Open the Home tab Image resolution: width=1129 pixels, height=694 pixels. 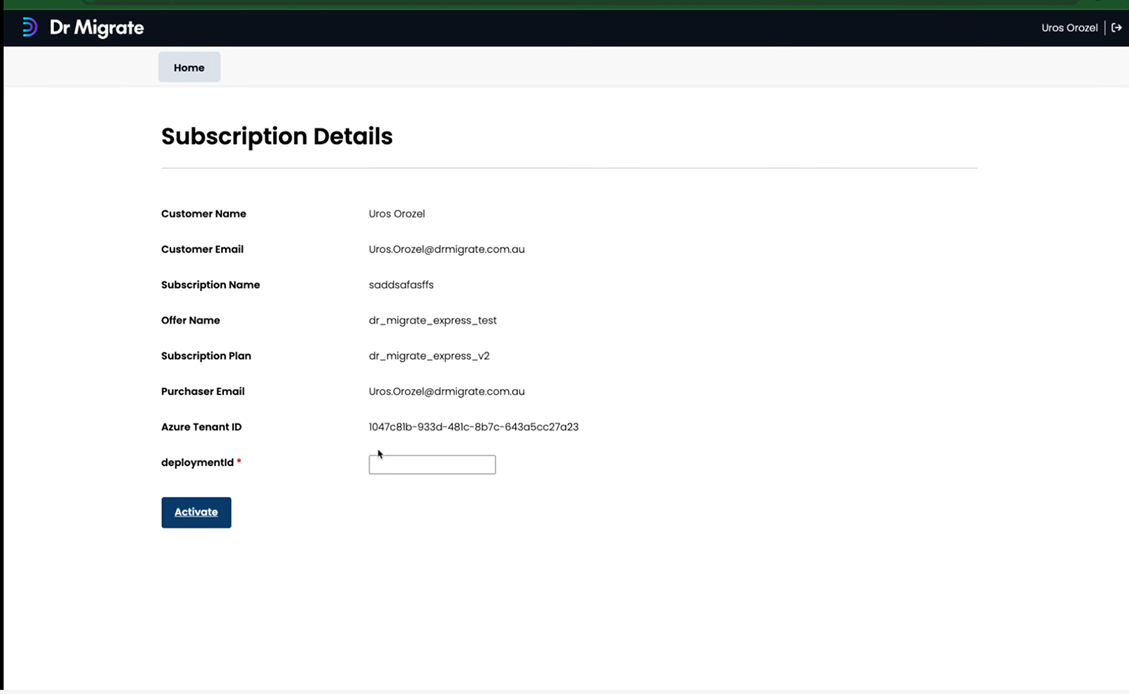click(x=189, y=67)
